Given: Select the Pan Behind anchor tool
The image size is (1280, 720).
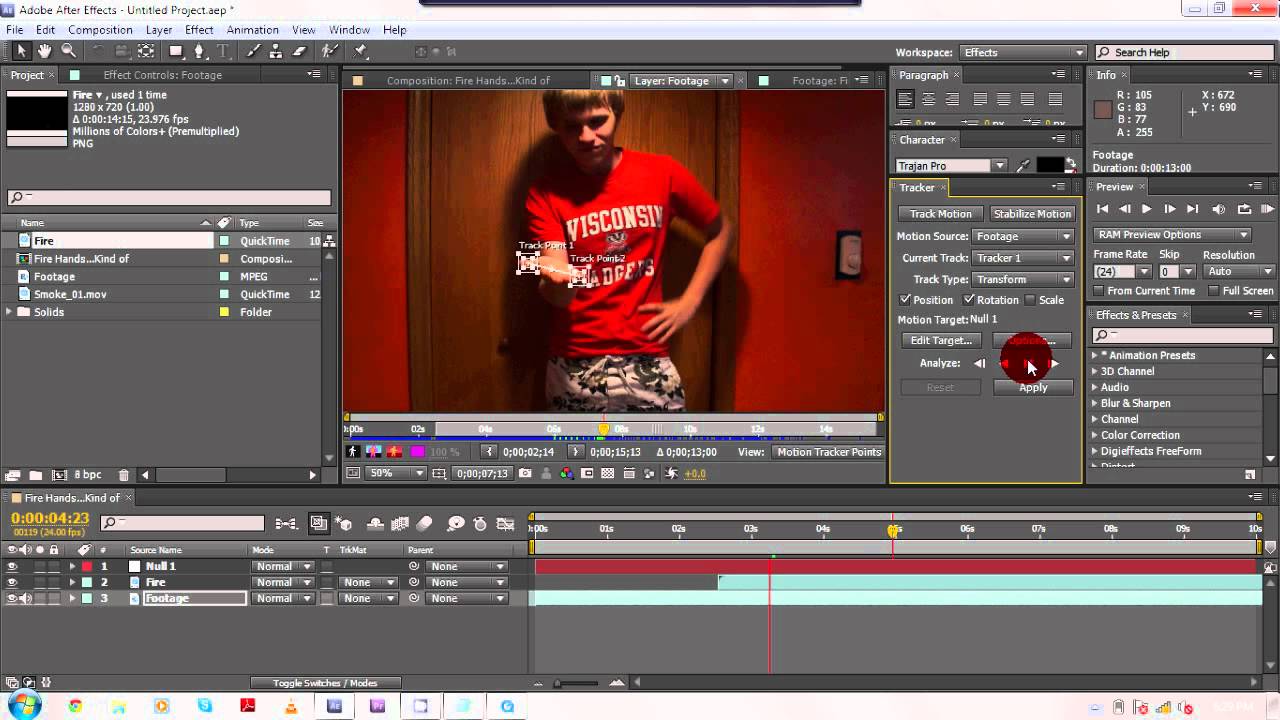Looking at the screenshot, I should pyautogui.click(x=146, y=51).
